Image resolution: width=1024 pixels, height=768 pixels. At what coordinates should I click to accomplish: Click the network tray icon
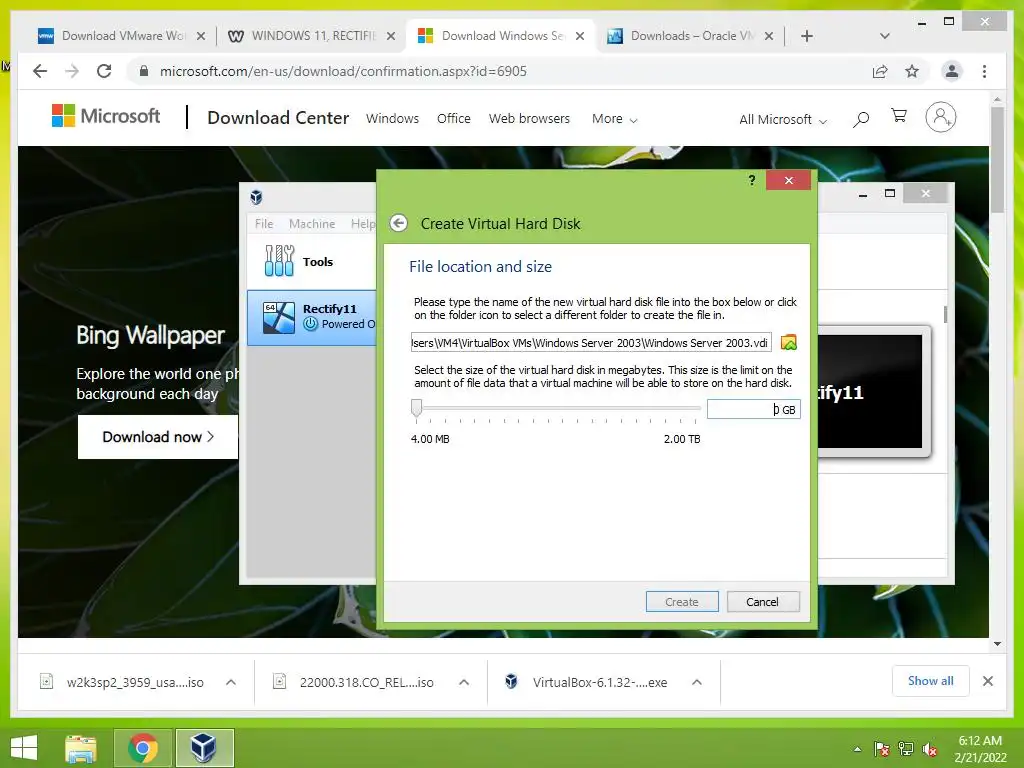pyautogui.click(x=906, y=749)
